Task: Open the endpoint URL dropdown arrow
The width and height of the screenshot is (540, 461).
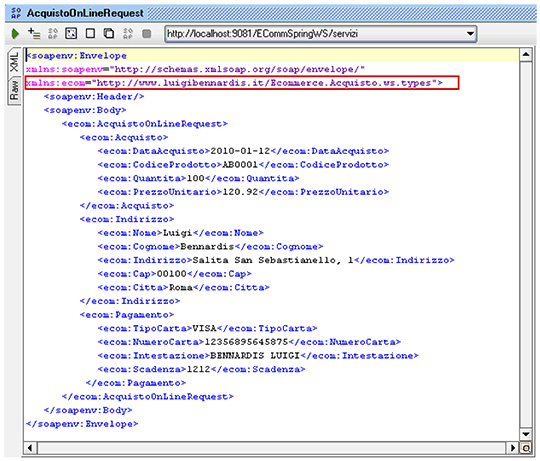Action: pos(470,34)
